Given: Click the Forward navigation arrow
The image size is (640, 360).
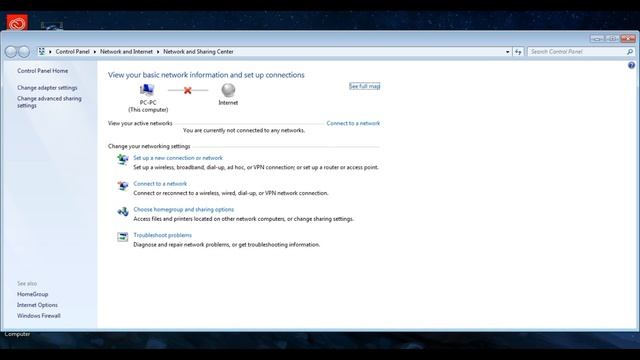Looking at the screenshot, I should click(x=24, y=52).
